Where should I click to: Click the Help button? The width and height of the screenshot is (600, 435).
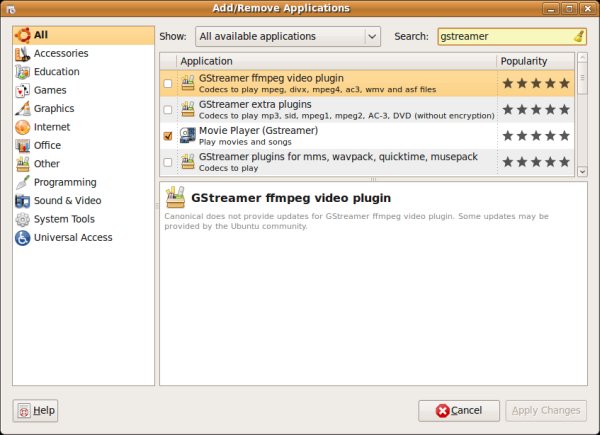[35, 411]
